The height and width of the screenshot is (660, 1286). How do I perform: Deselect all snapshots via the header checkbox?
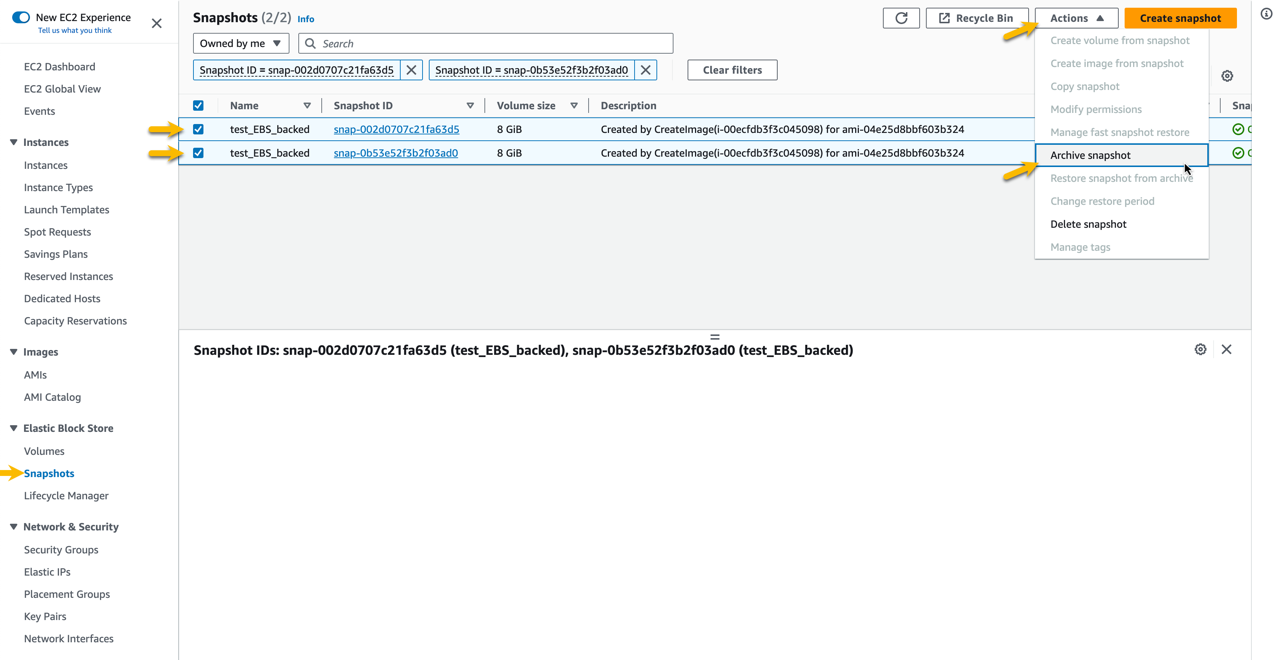click(198, 104)
